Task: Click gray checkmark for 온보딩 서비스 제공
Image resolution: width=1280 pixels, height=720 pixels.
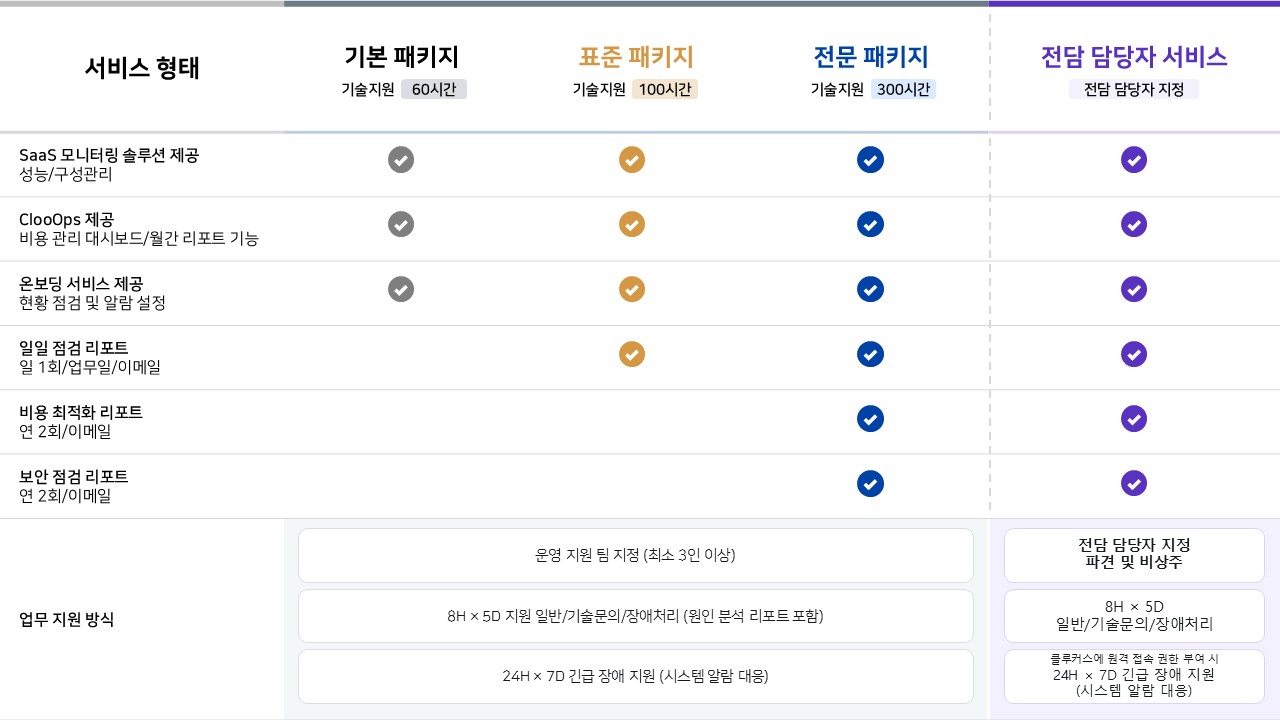Action: pos(401,289)
